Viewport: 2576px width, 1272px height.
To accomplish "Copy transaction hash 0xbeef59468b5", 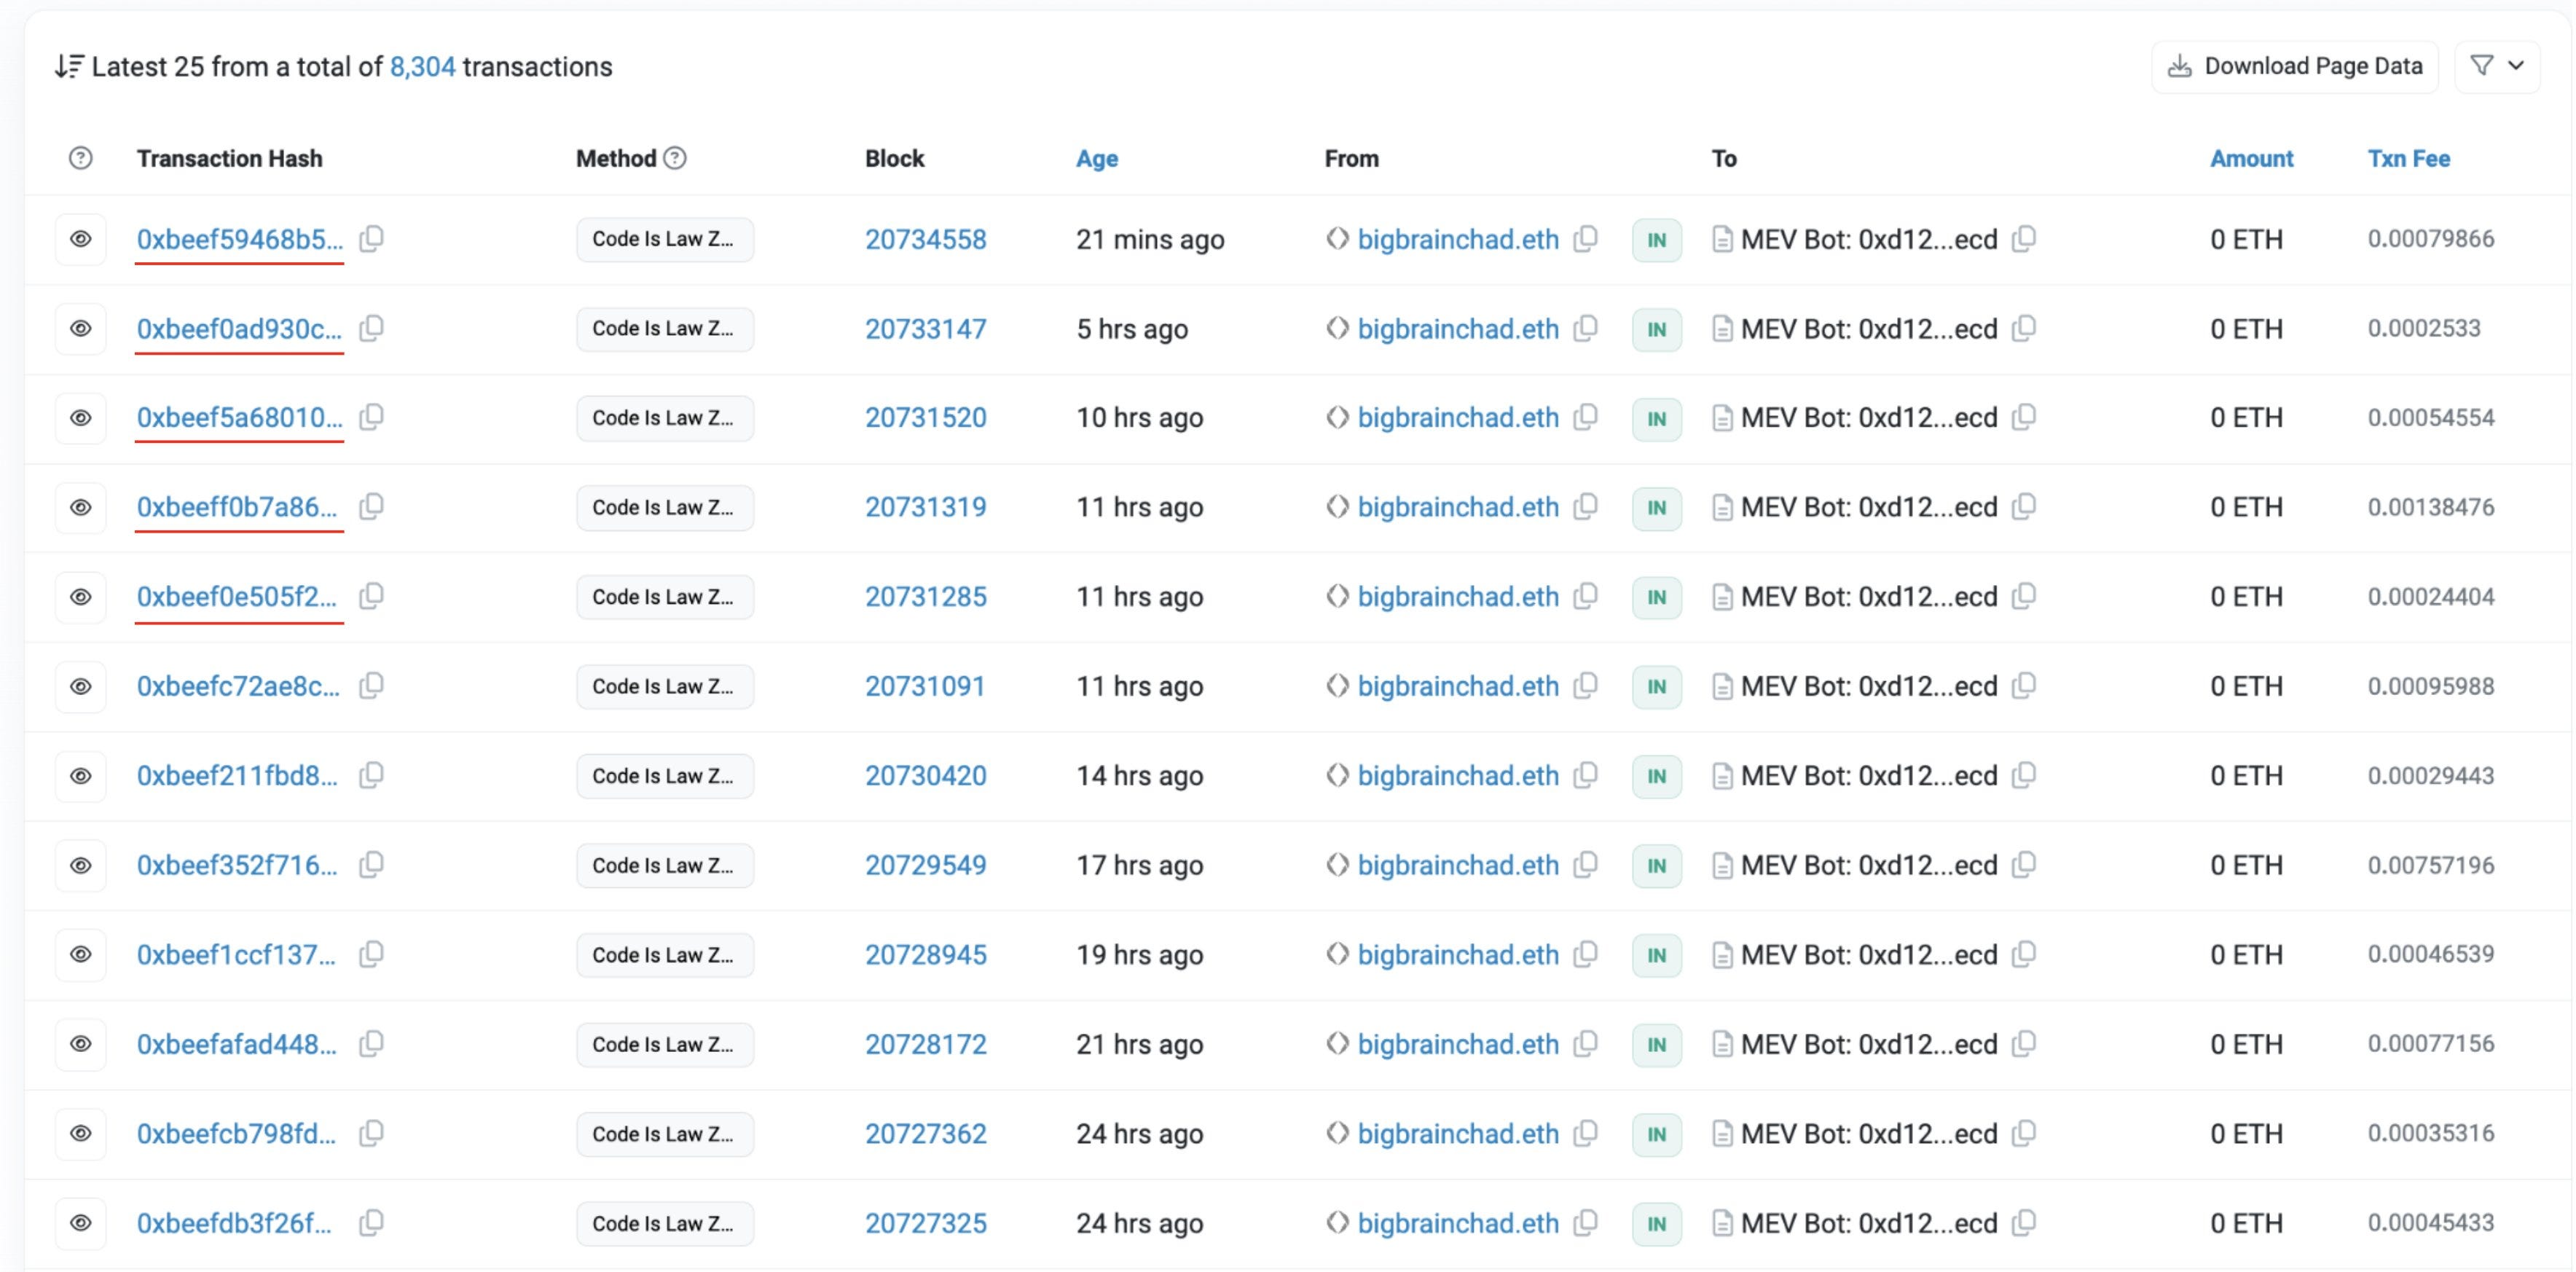I will pos(371,239).
